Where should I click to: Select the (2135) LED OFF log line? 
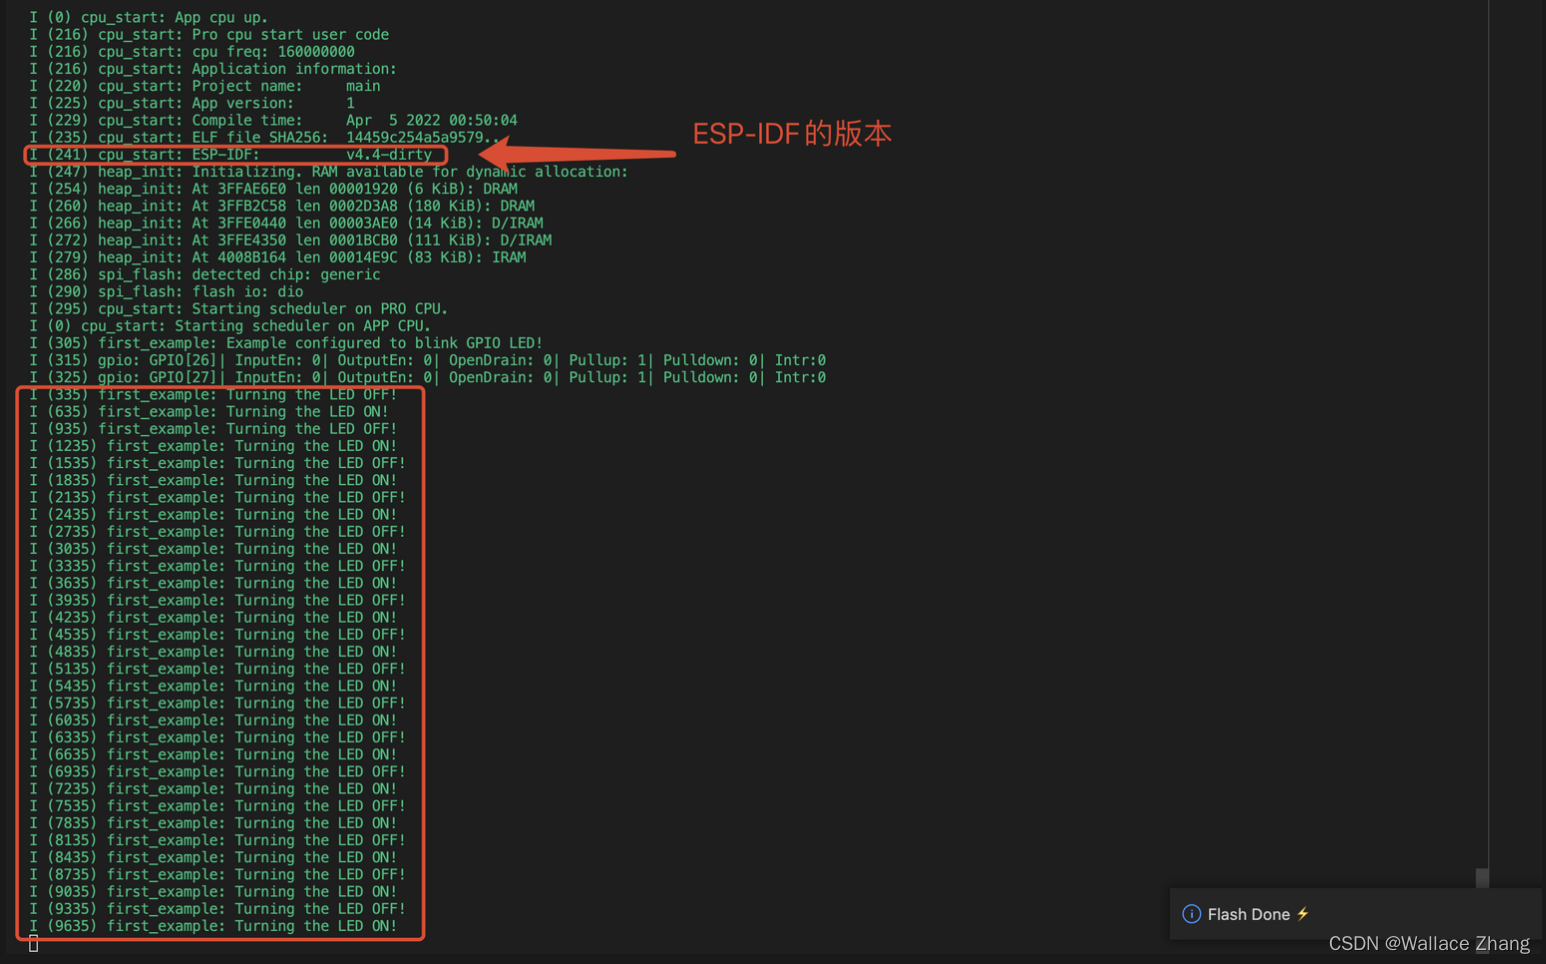tap(217, 497)
